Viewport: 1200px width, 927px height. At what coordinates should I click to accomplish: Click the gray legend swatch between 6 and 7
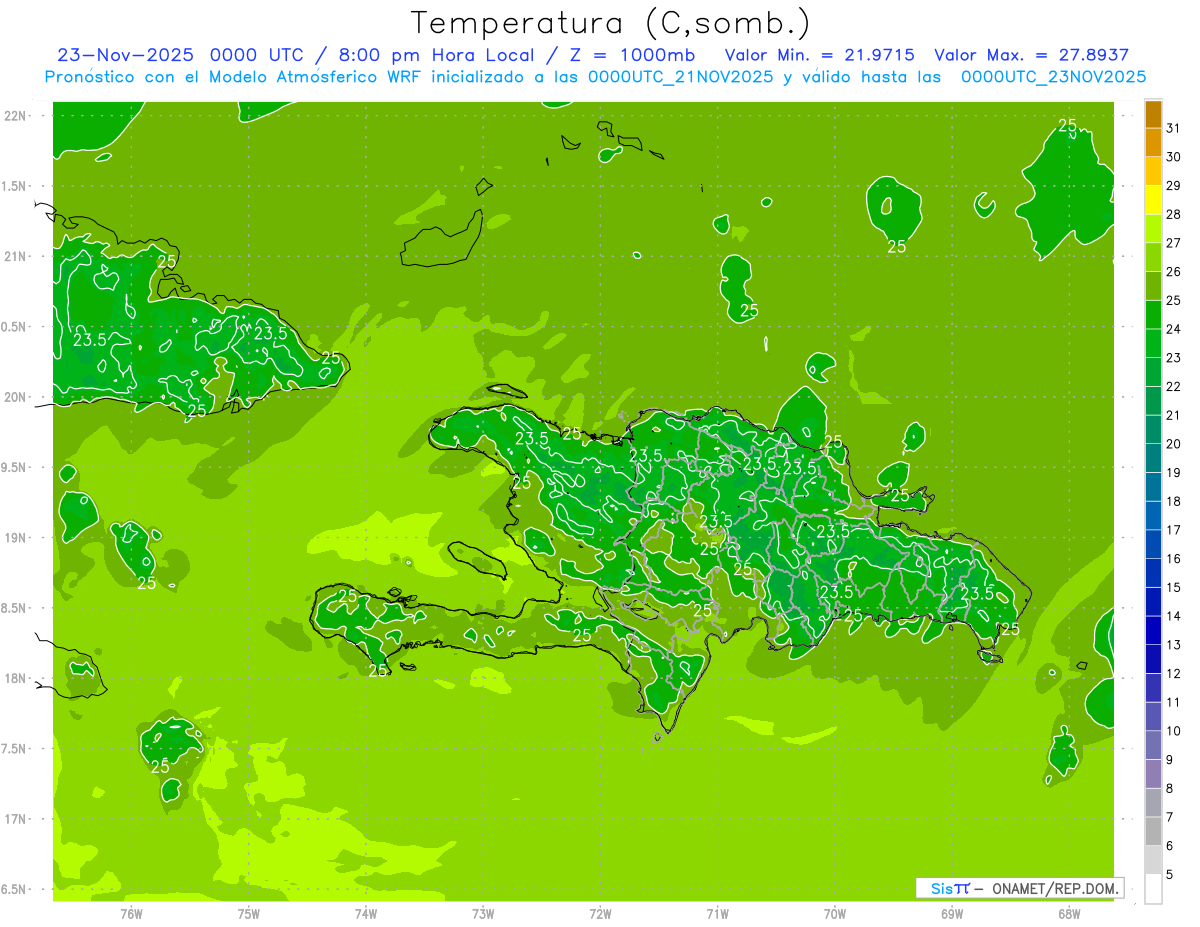pos(1154,832)
